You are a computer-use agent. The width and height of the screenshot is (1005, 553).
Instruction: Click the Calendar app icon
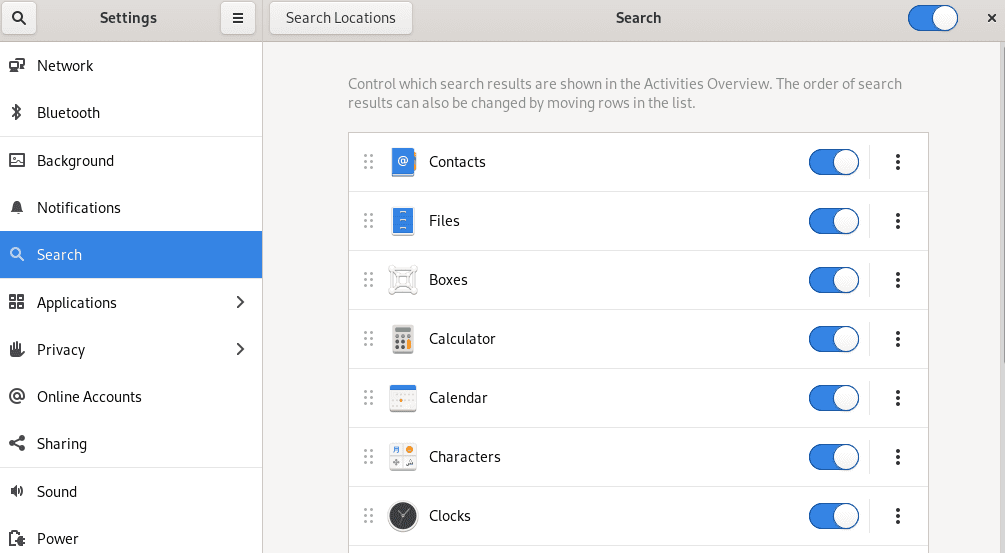[x=403, y=398]
